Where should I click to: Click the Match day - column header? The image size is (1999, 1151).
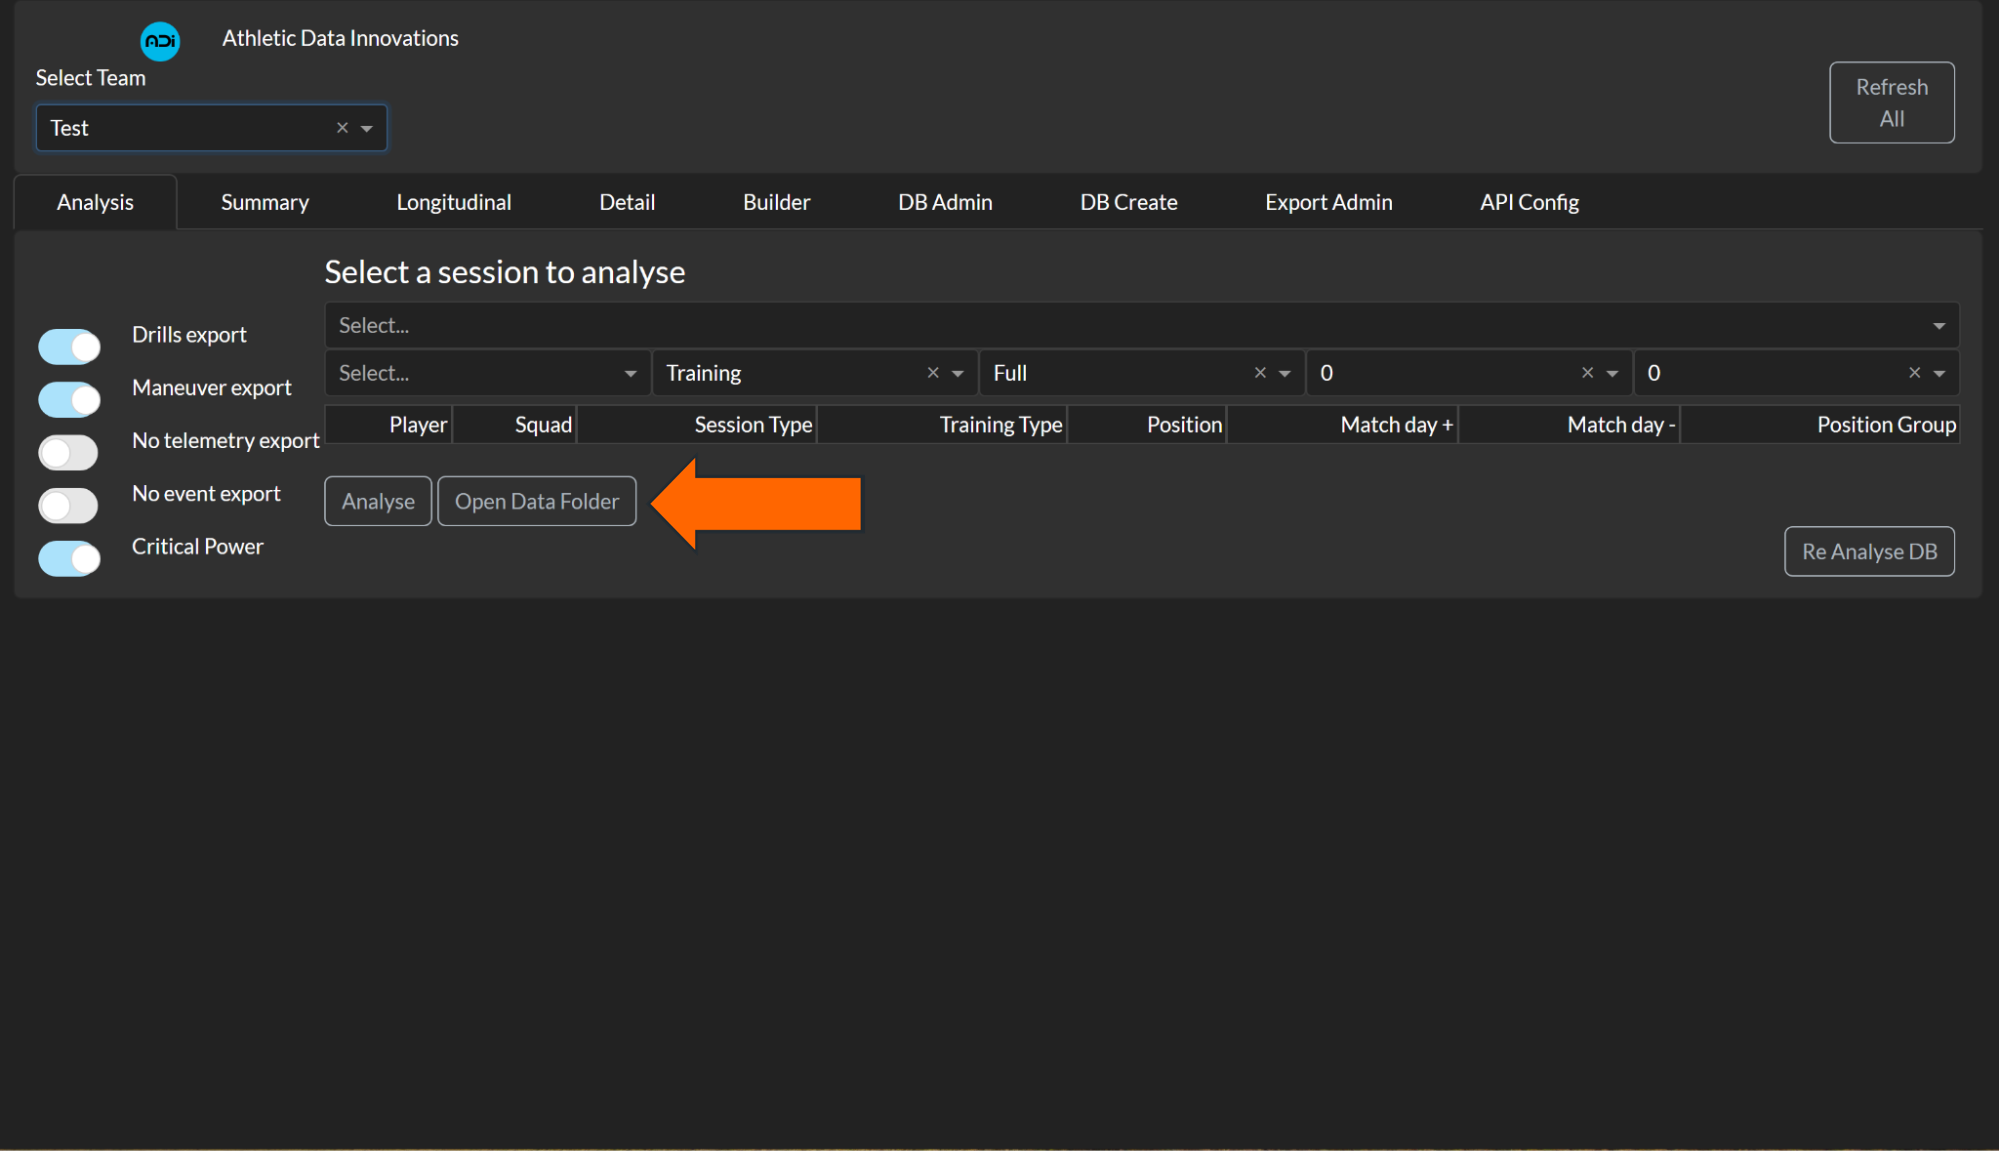[1569, 425]
